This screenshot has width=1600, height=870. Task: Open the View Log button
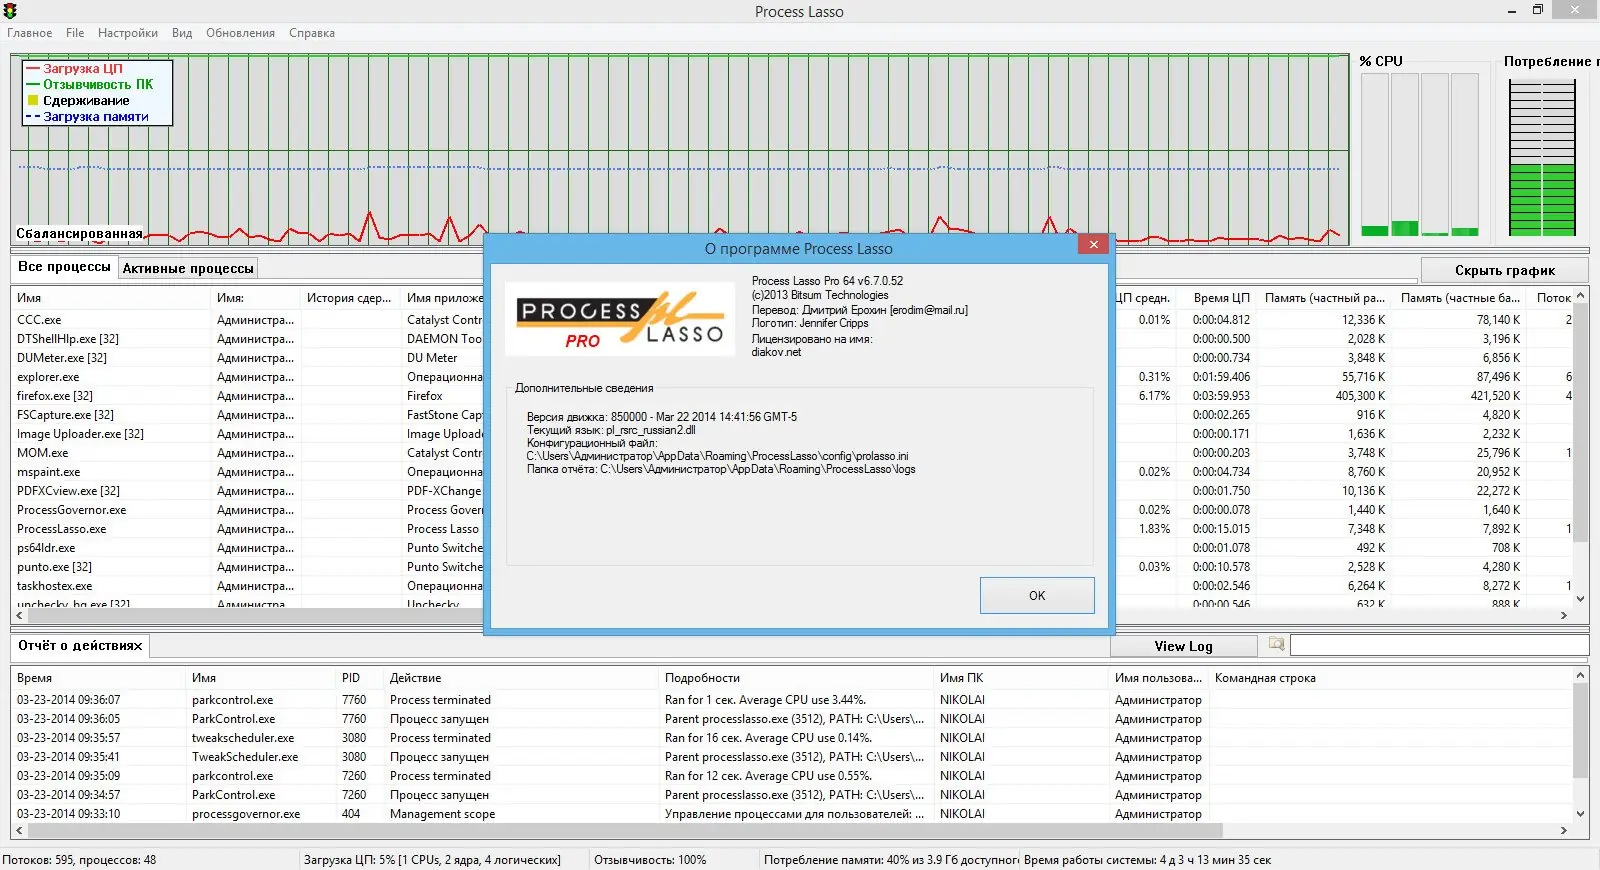pos(1183,646)
